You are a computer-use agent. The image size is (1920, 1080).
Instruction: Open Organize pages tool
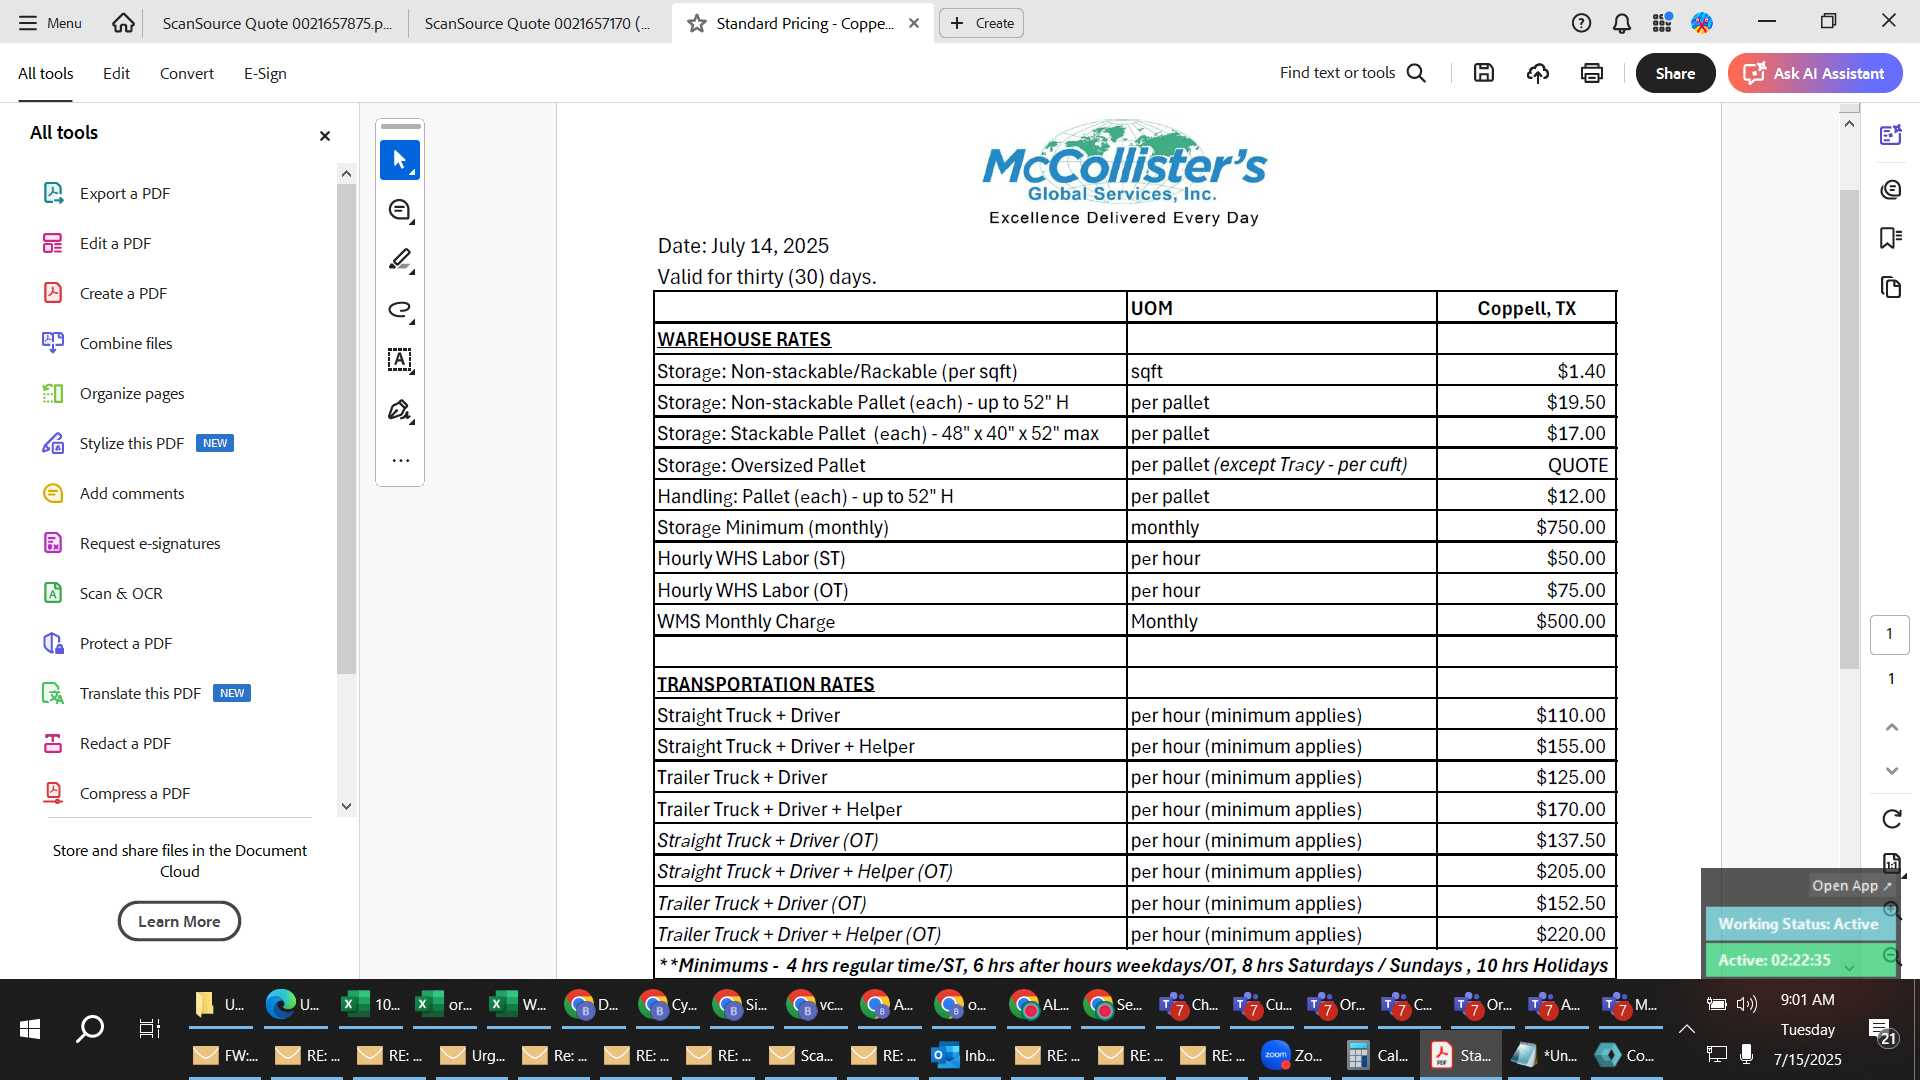tap(131, 393)
